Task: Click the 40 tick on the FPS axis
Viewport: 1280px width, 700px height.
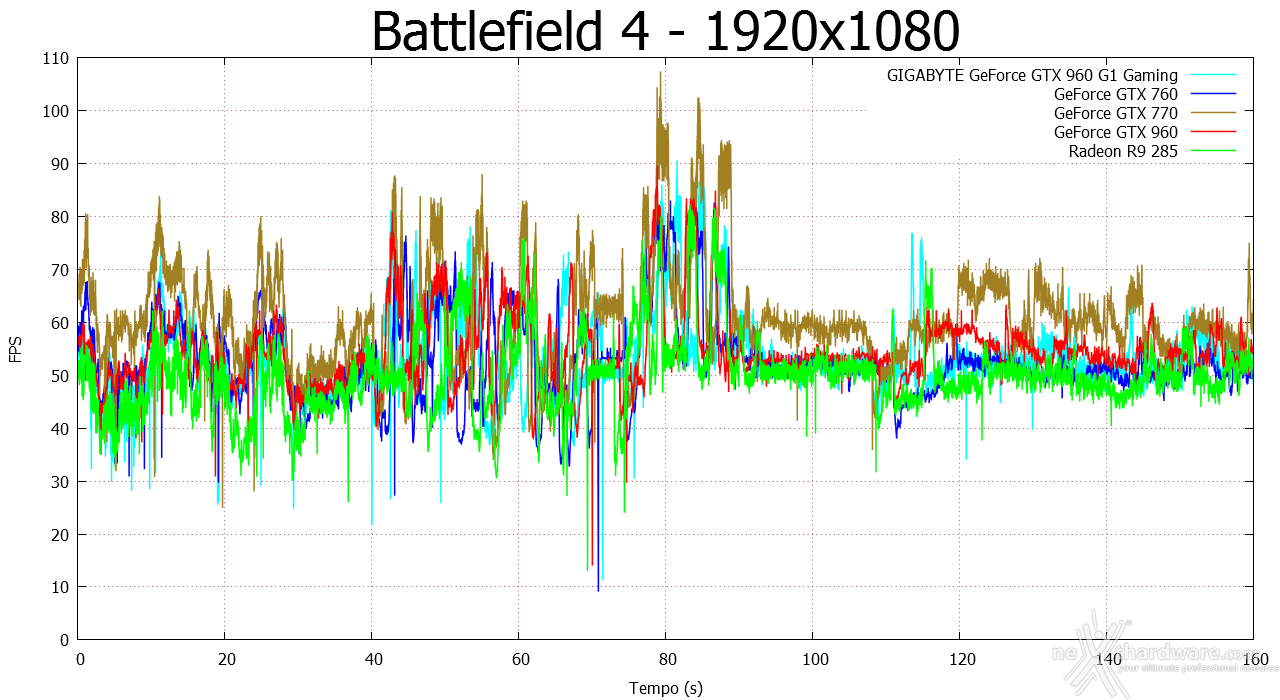Action: [60, 429]
